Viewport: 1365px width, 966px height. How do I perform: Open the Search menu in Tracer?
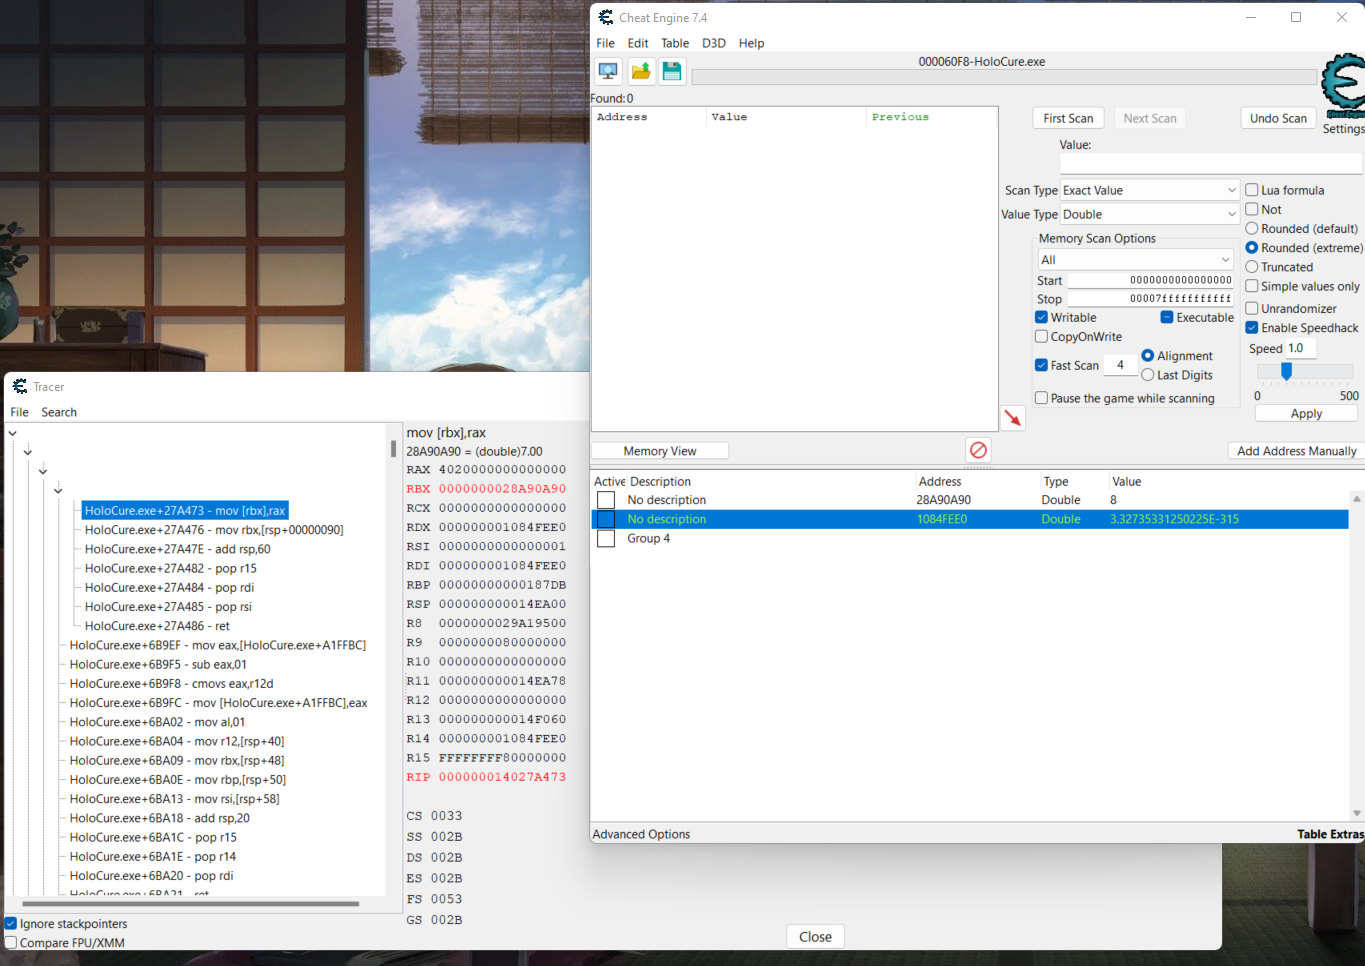[x=59, y=412]
